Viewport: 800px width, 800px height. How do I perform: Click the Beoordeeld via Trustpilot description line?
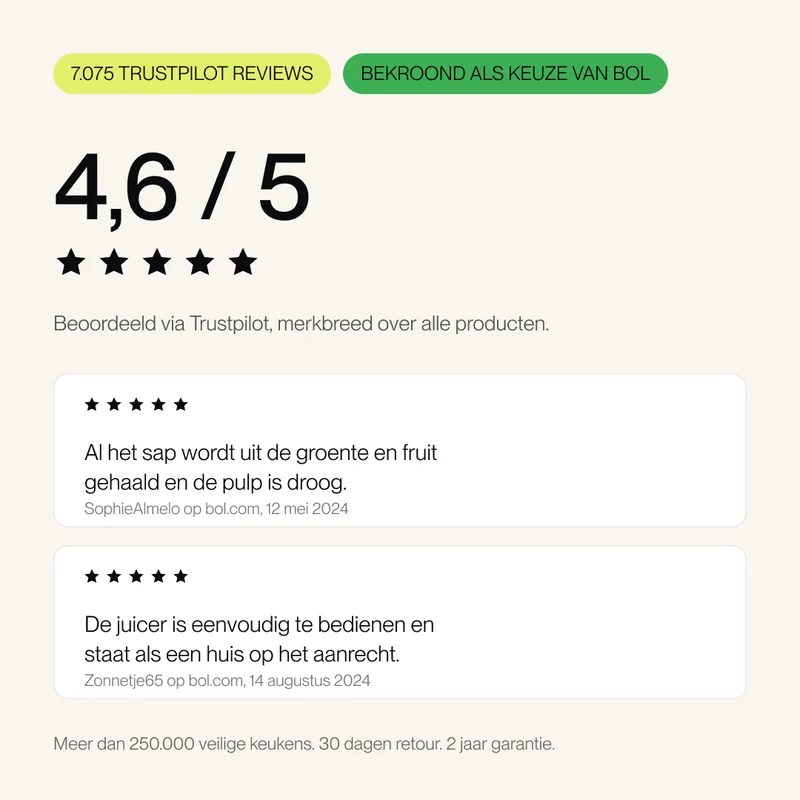(301, 324)
